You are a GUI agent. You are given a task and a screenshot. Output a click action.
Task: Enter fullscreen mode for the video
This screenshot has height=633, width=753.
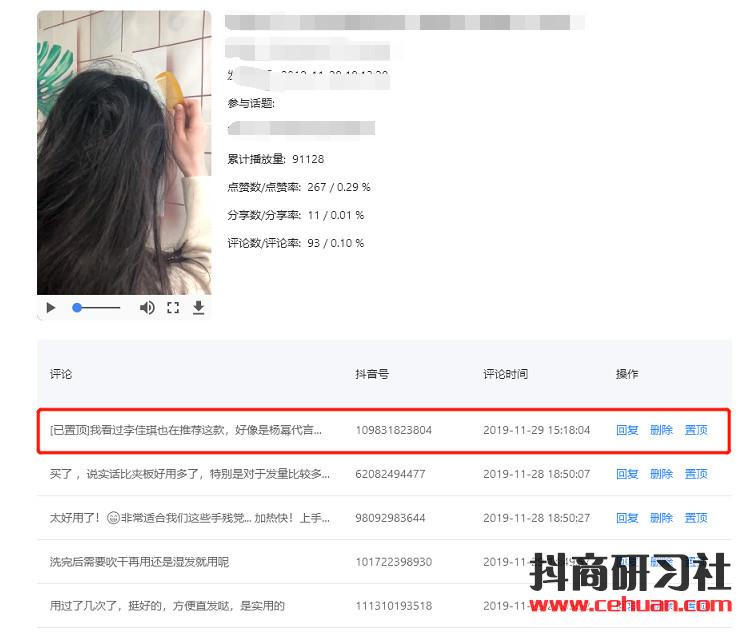tap(173, 308)
